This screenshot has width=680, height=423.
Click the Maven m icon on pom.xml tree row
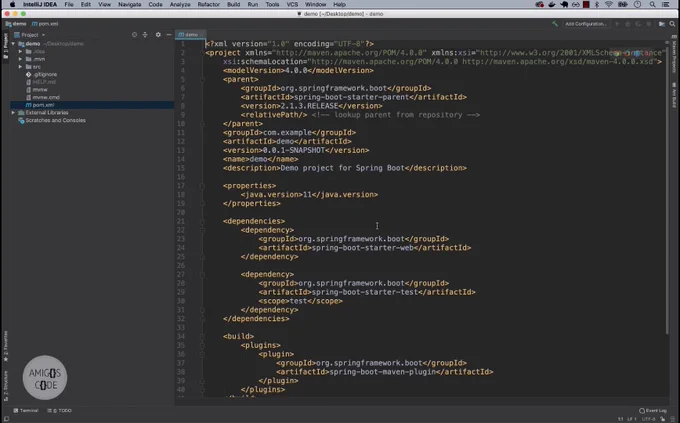[x=29, y=105]
